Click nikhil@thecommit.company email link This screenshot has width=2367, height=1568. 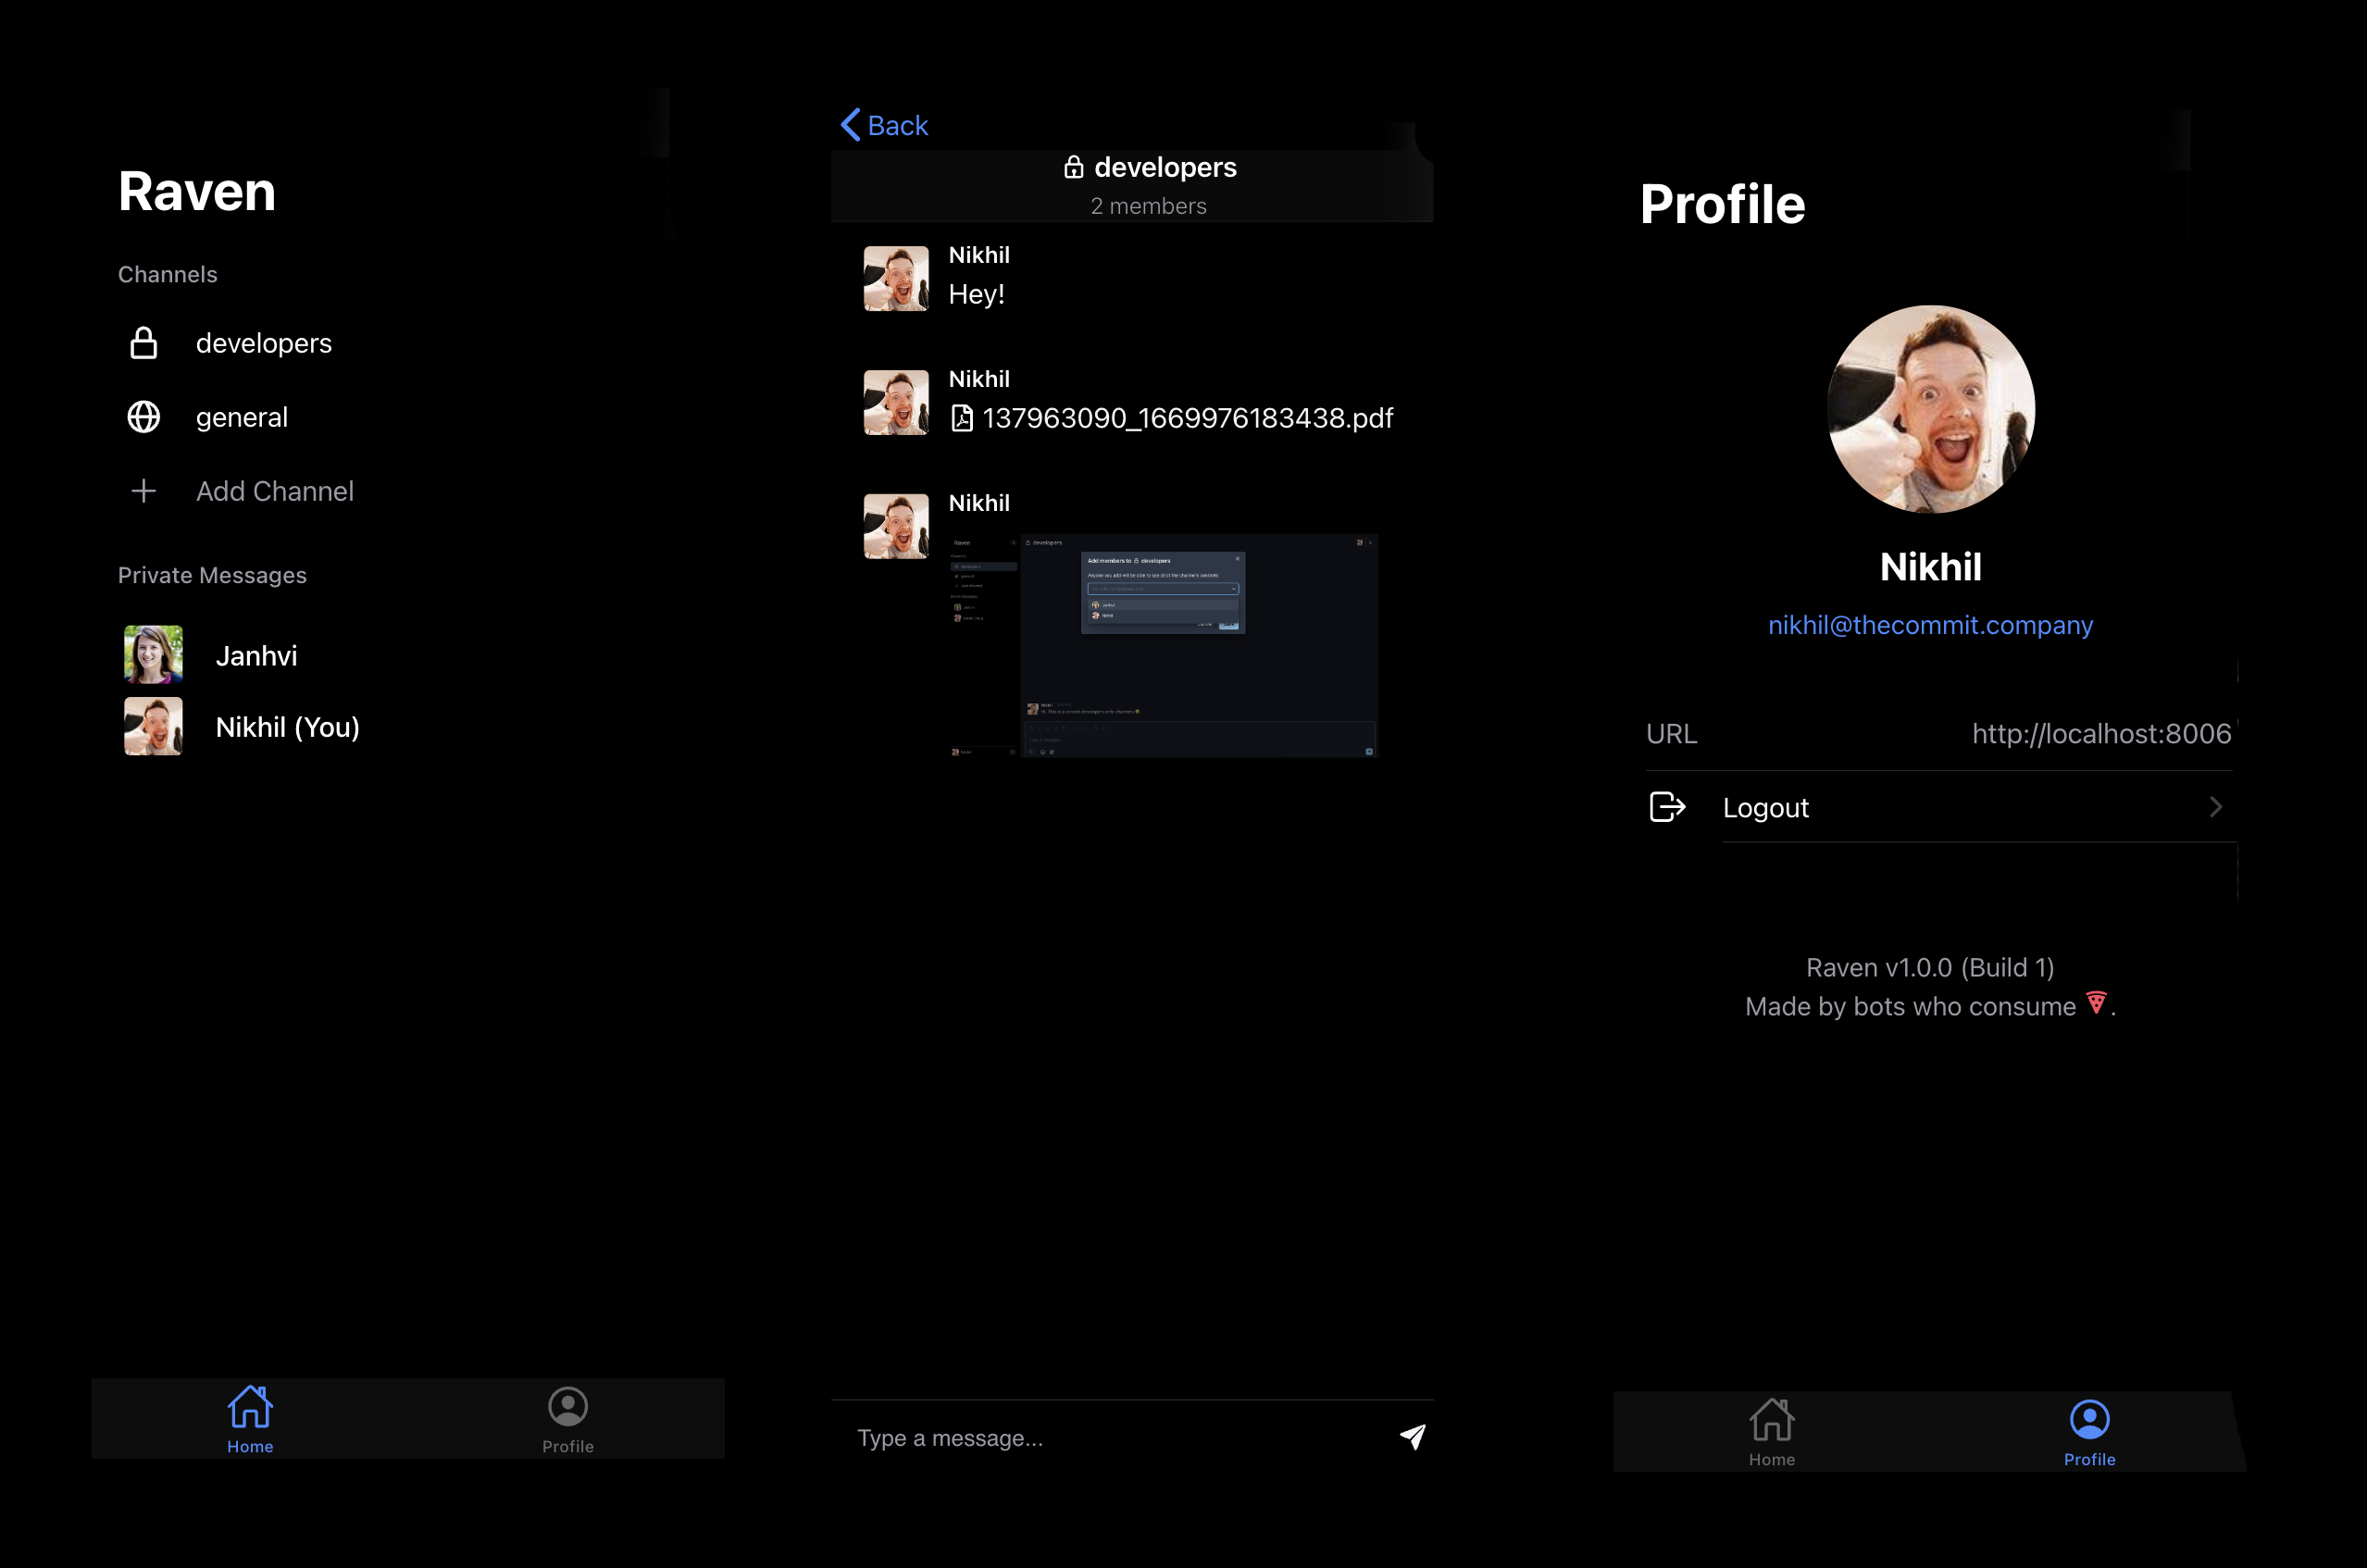(1930, 625)
